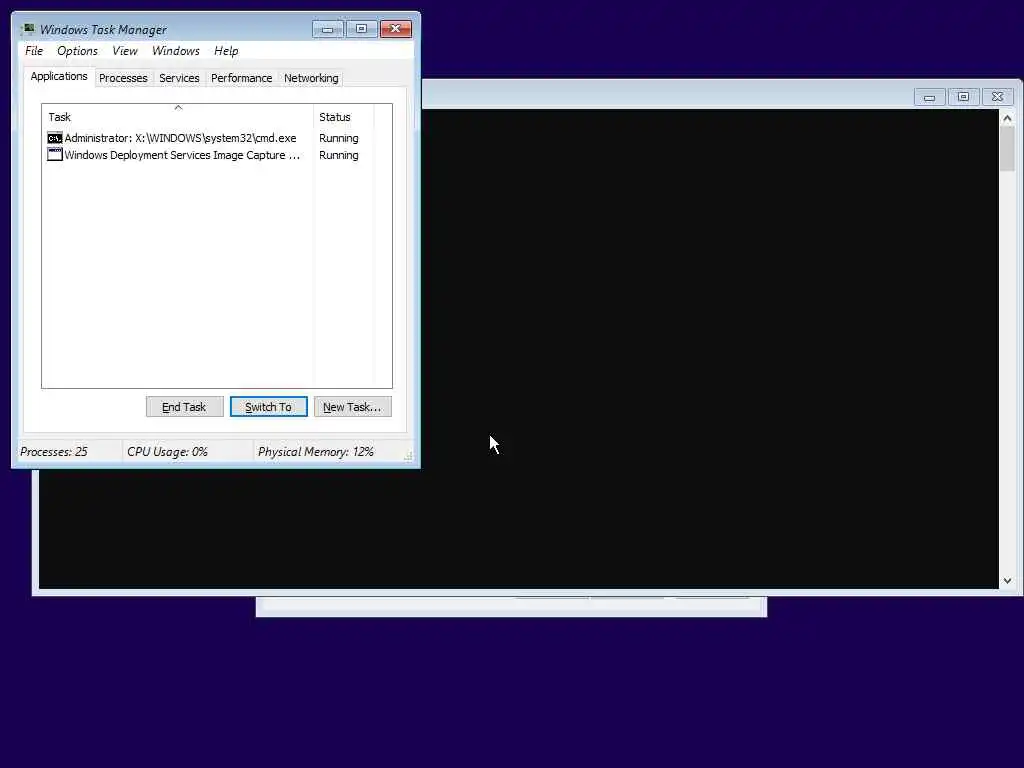
Task: Click the console scrollbar up arrow
Action: pos(1007,118)
